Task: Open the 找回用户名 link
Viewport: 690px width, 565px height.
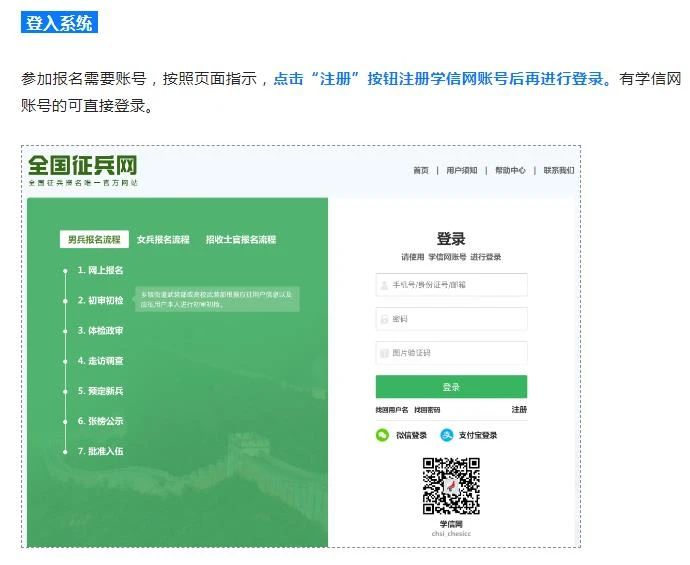Action: coord(392,410)
